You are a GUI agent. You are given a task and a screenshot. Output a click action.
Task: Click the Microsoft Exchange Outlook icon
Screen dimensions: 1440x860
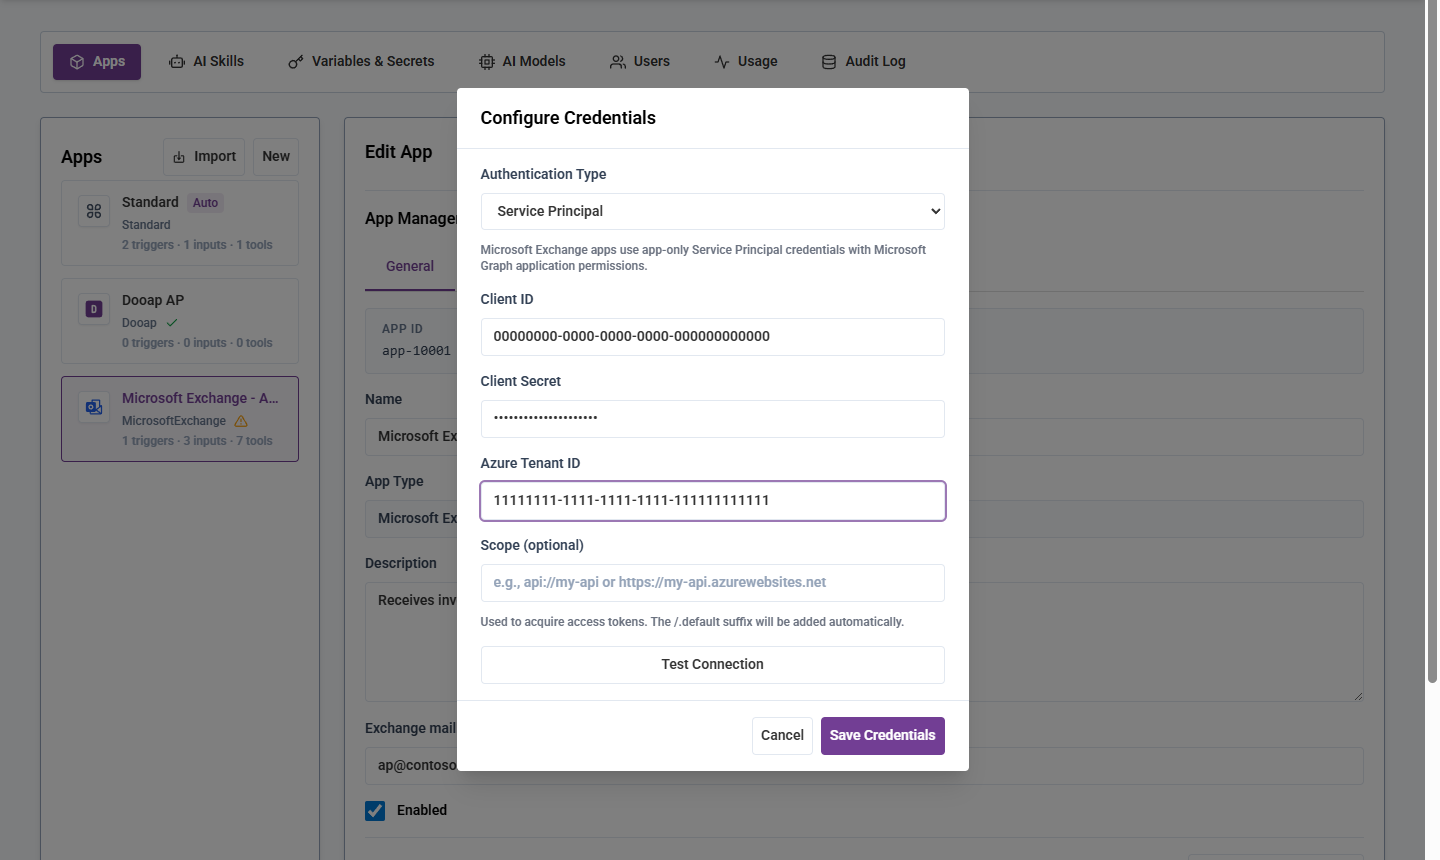point(94,407)
